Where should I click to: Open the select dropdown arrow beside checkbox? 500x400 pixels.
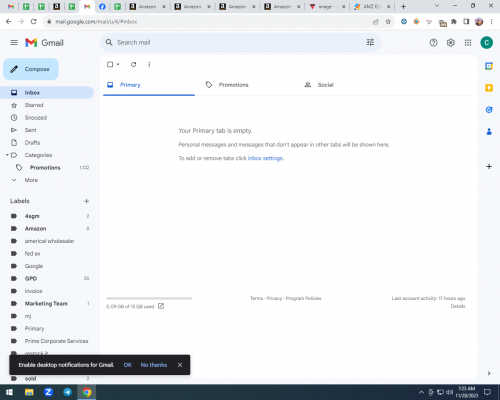[x=118, y=64]
